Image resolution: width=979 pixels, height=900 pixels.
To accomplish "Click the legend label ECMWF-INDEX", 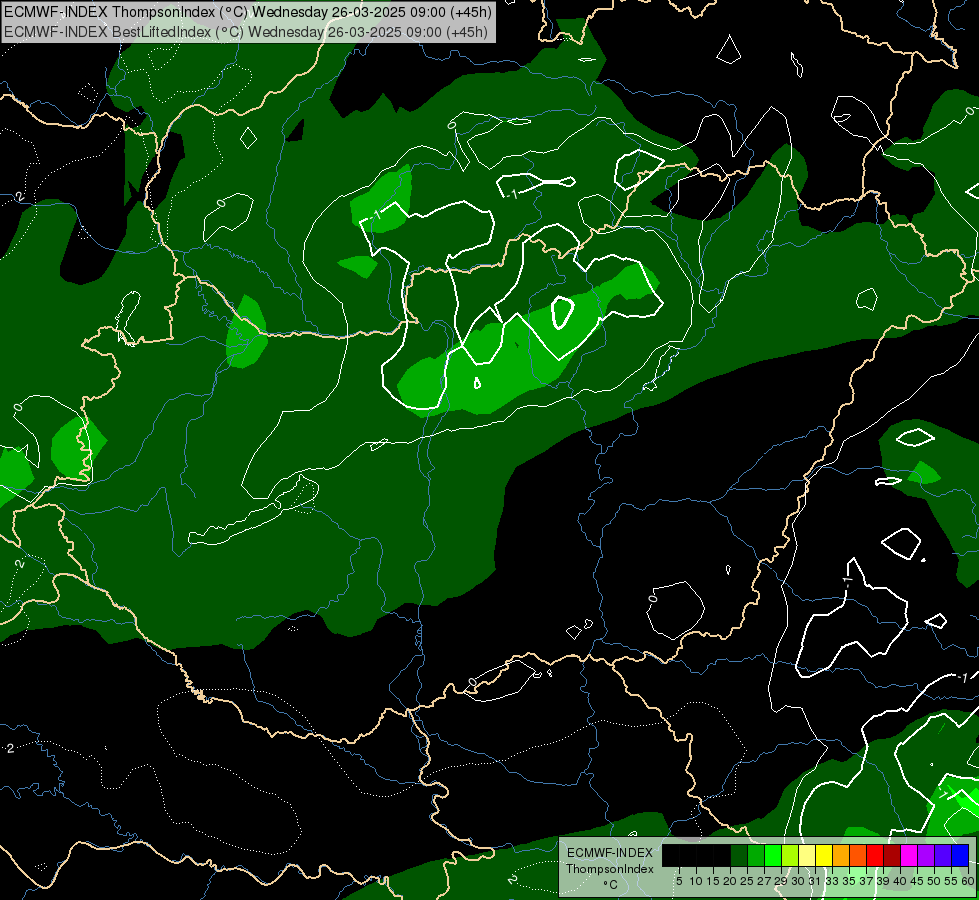I will (x=609, y=853).
